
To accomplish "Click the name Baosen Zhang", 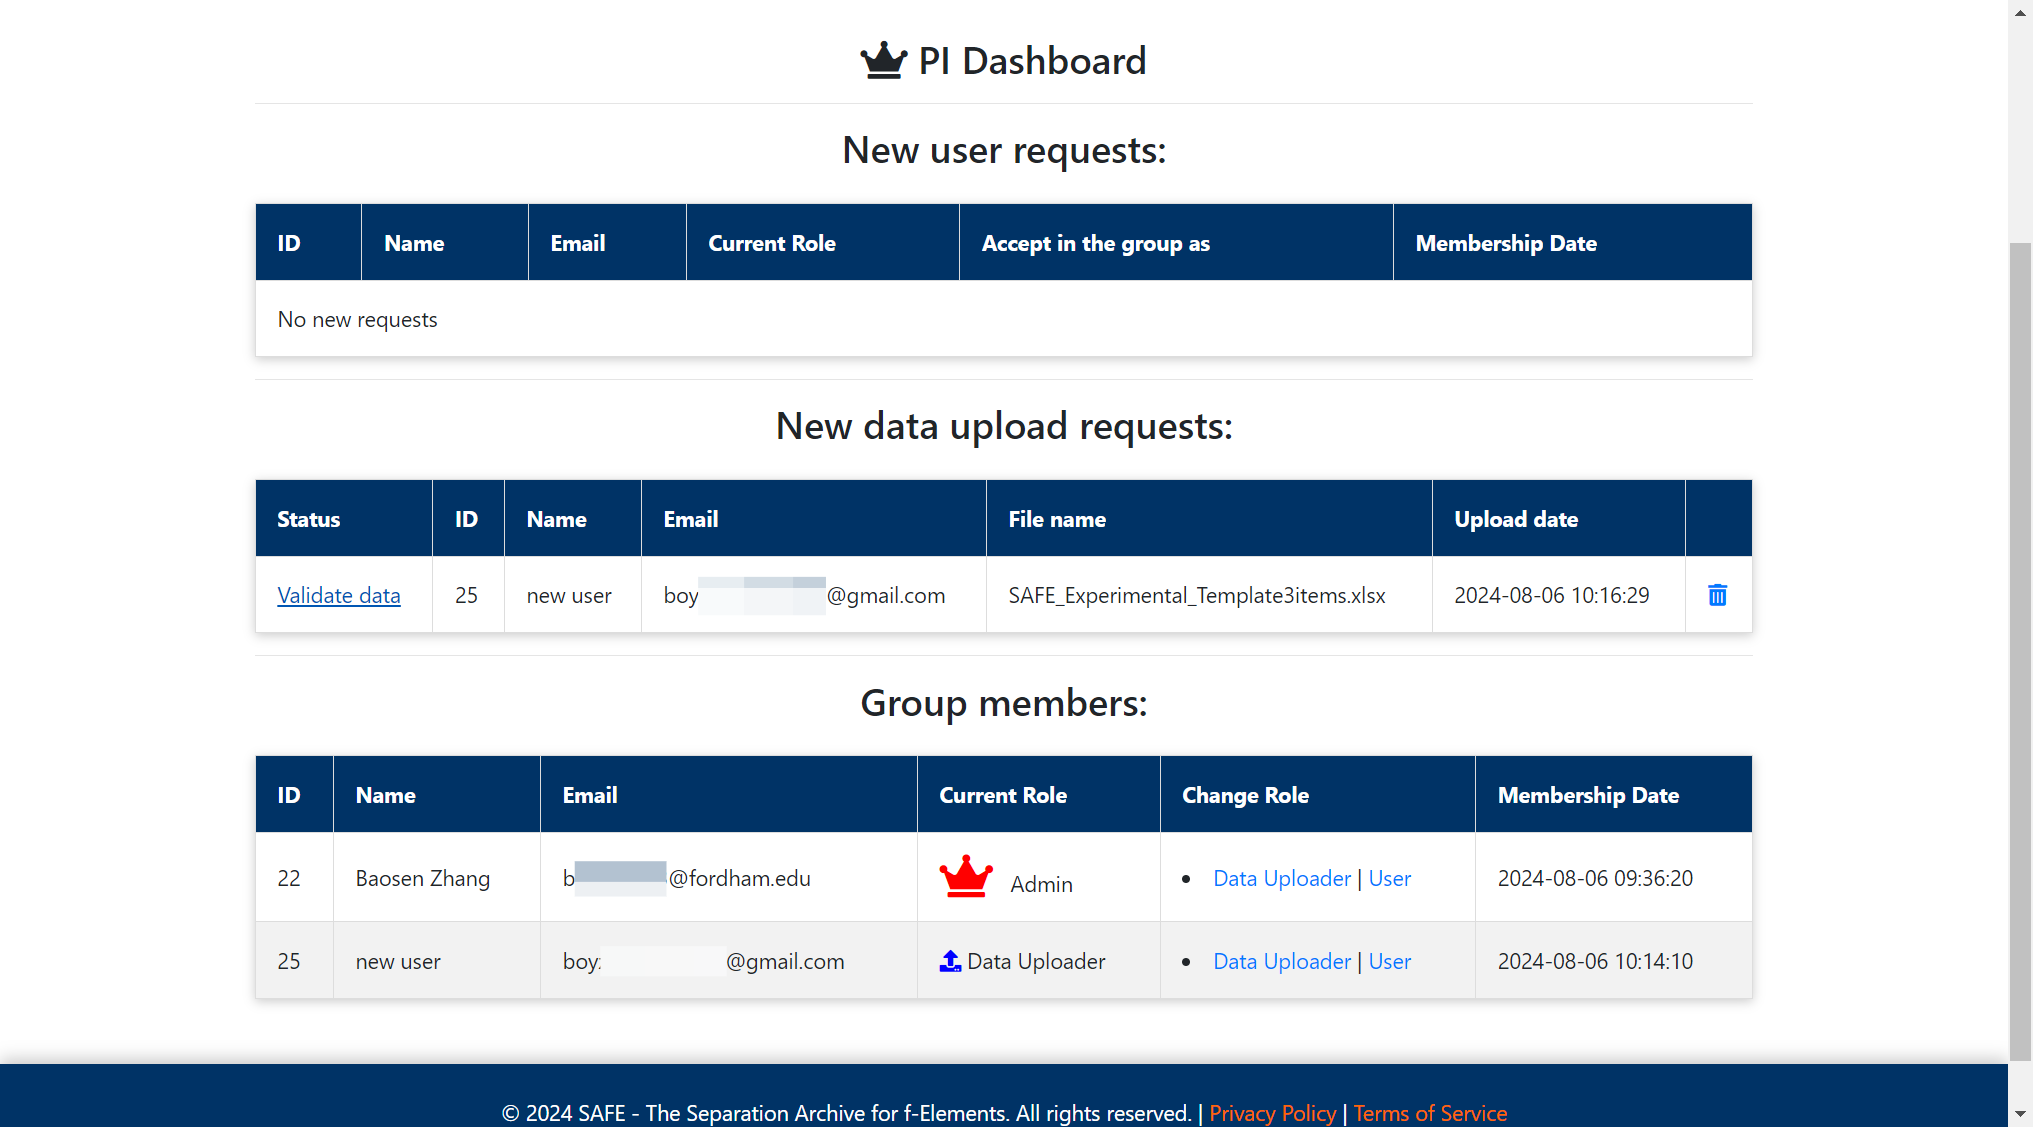I will 423,878.
